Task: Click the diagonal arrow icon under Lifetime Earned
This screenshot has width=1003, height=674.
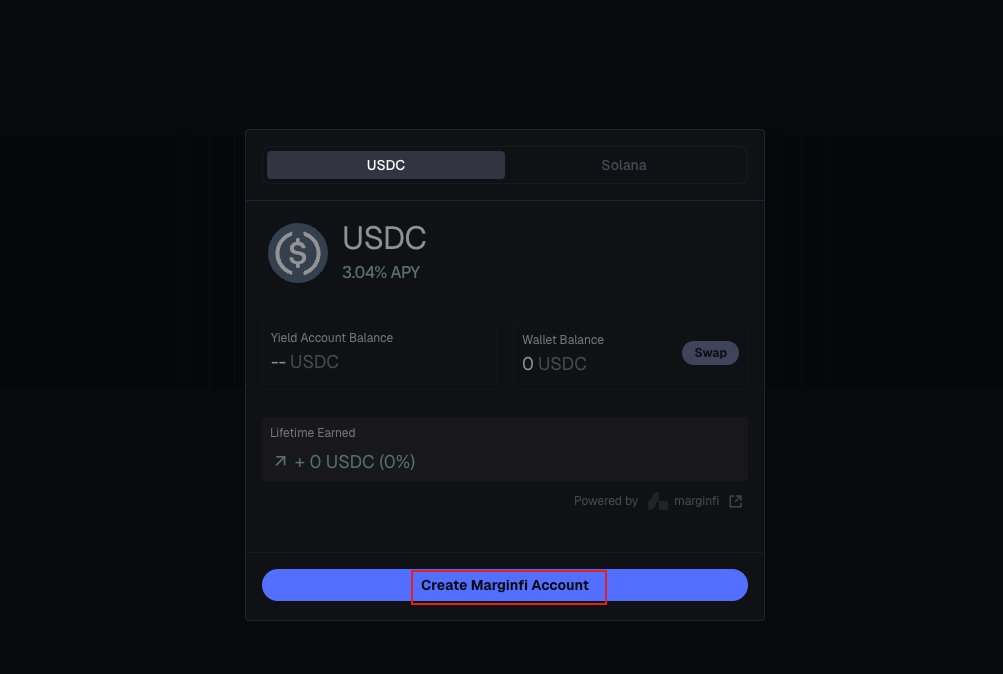Action: [x=280, y=461]
